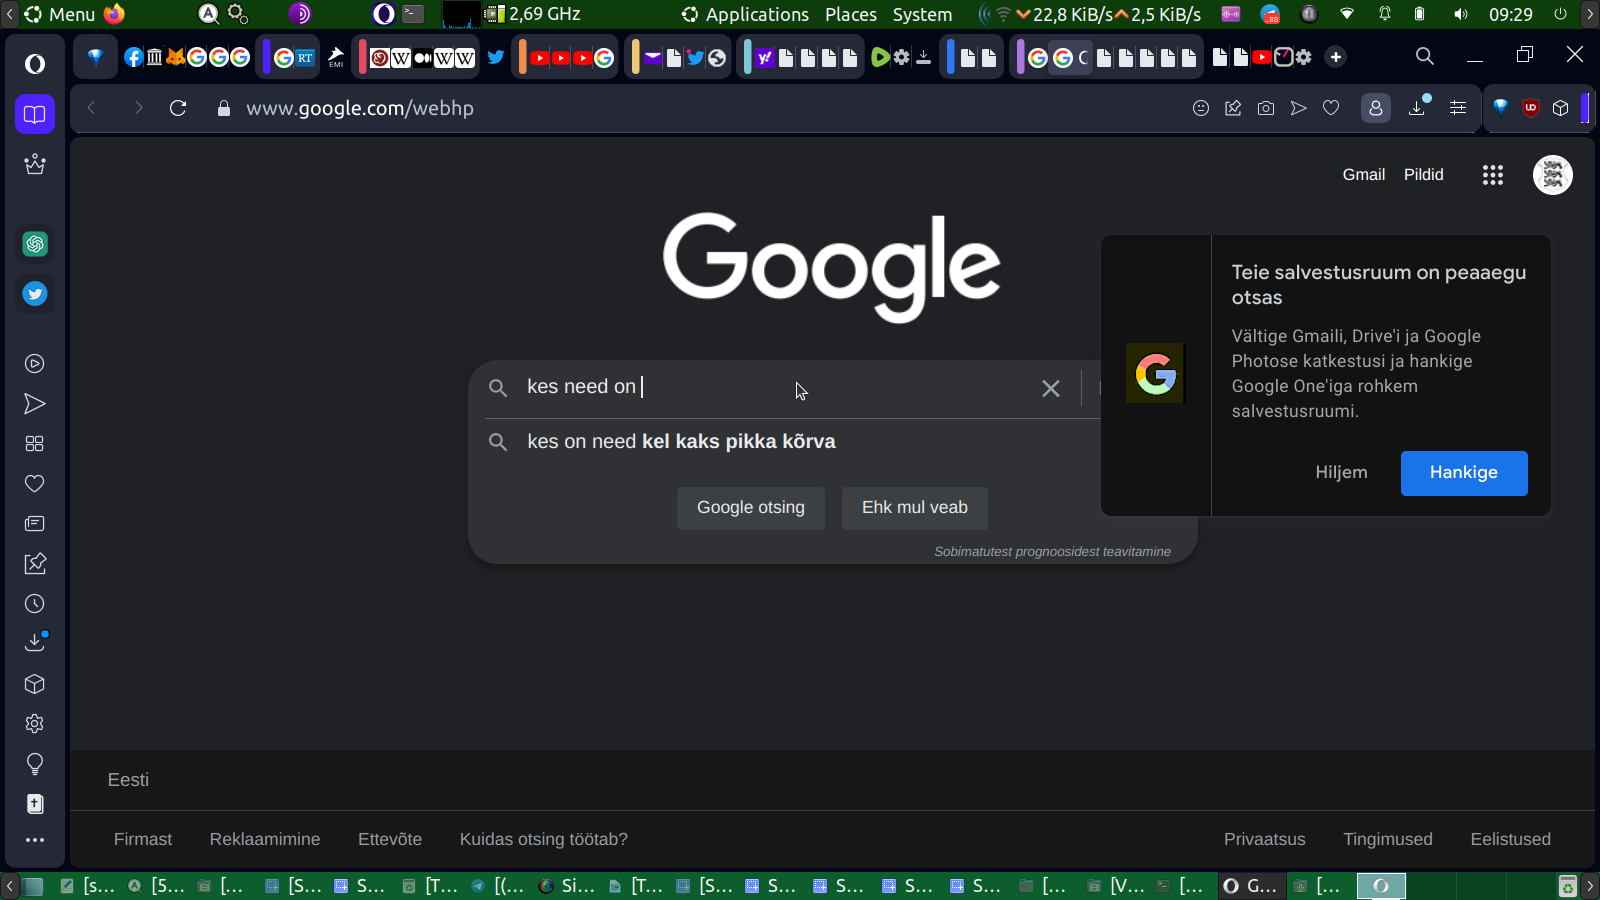Launch Firefox from the top panel
1600x900 pixels.
[114, 14]
